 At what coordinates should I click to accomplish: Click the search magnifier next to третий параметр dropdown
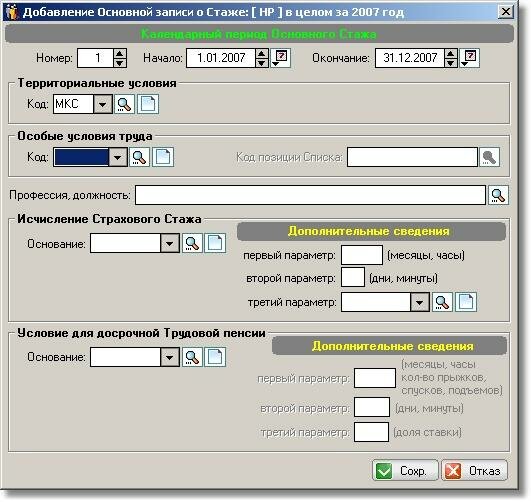pos(442,302)
